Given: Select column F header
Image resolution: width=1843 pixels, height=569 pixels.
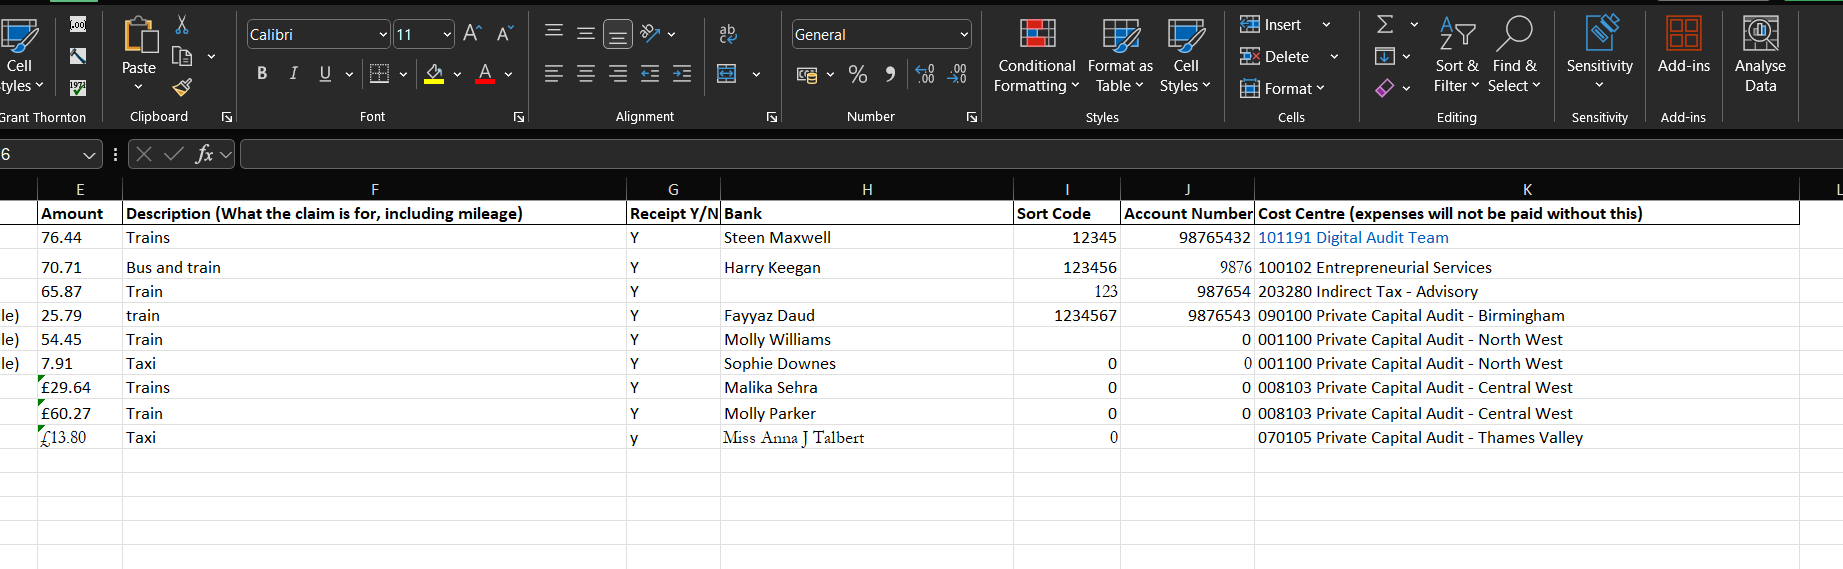Looking at the screenshot, I should click(375, 189).
